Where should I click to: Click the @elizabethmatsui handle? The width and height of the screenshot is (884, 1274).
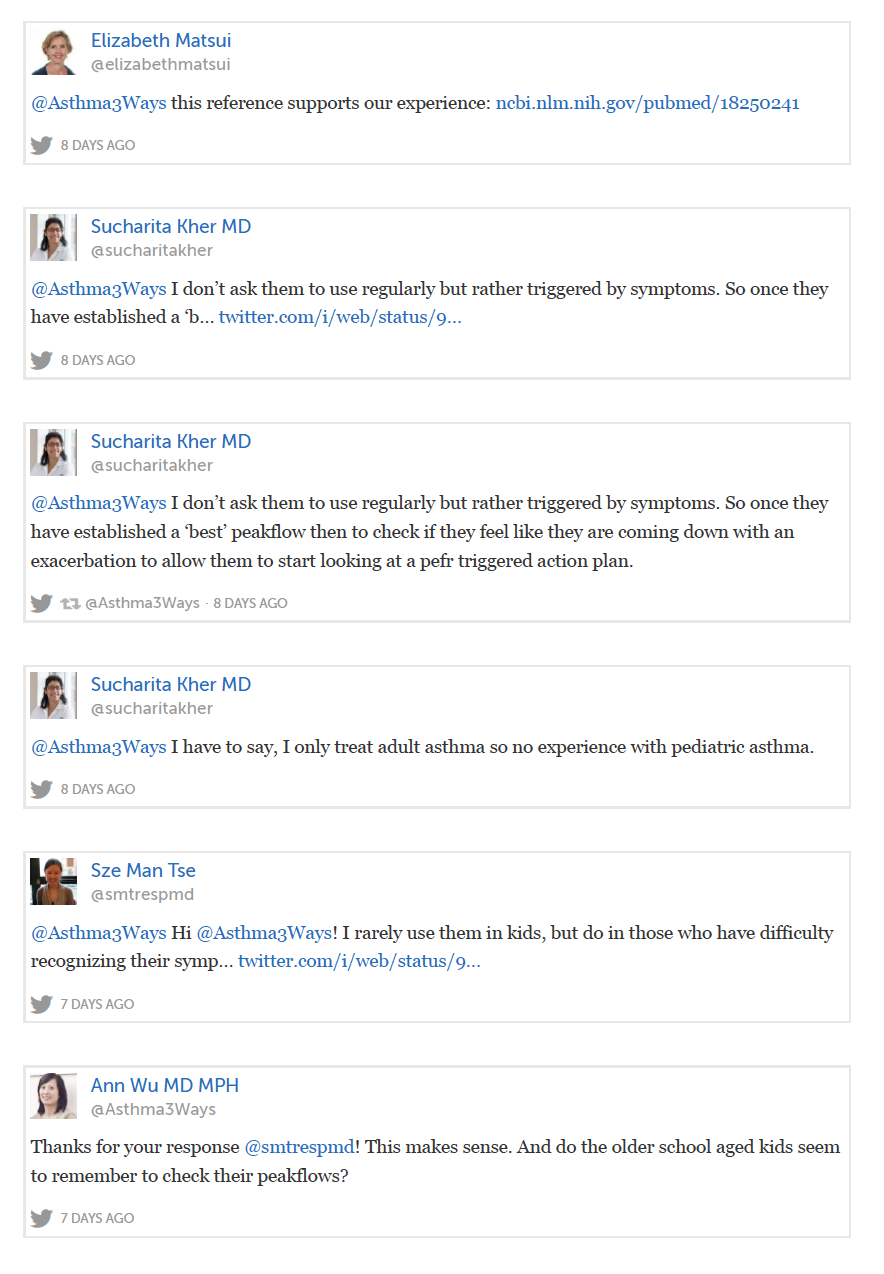point(161,65)
